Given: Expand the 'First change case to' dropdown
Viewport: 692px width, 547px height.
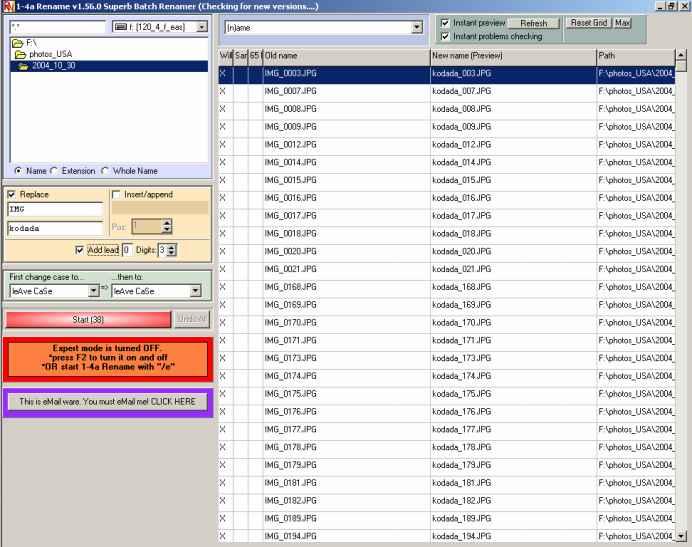Looking at the screenshot, I should click(93, 290).
